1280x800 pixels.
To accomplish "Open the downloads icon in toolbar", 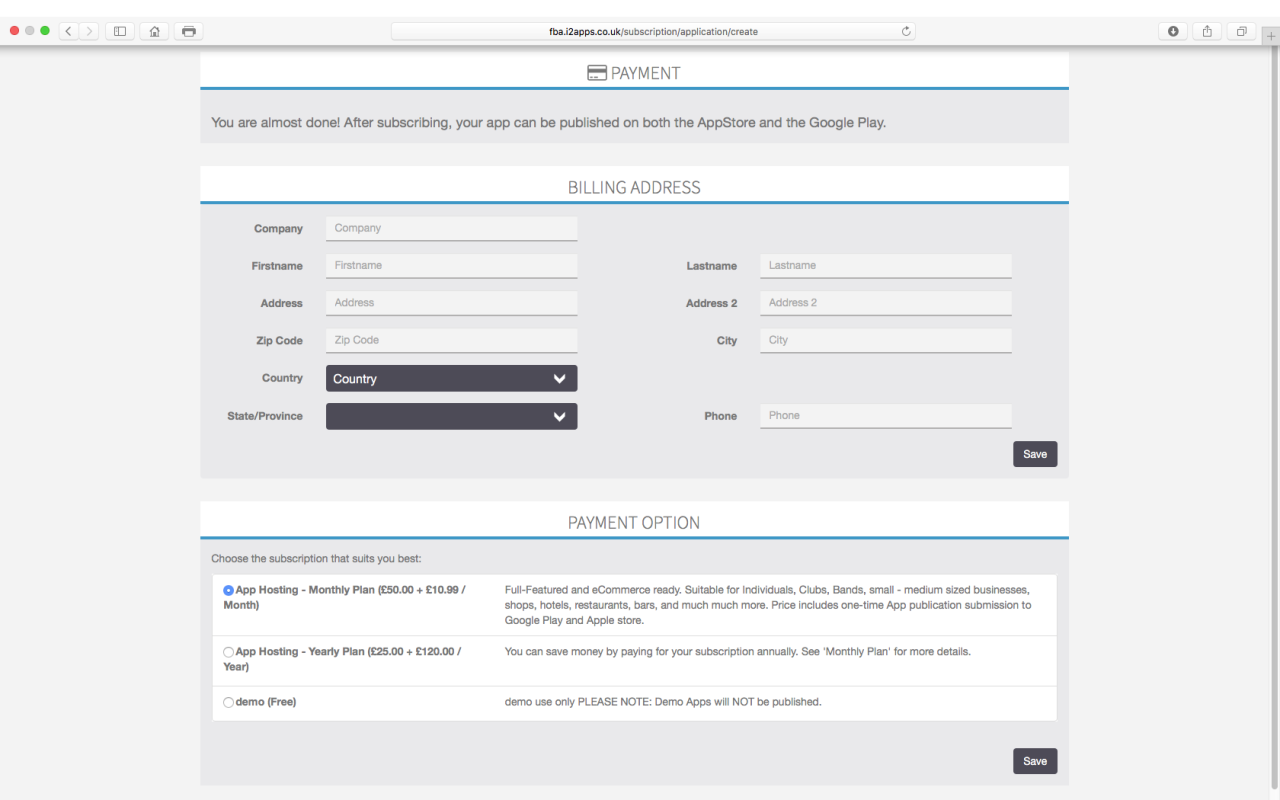I will [1173, 31].
